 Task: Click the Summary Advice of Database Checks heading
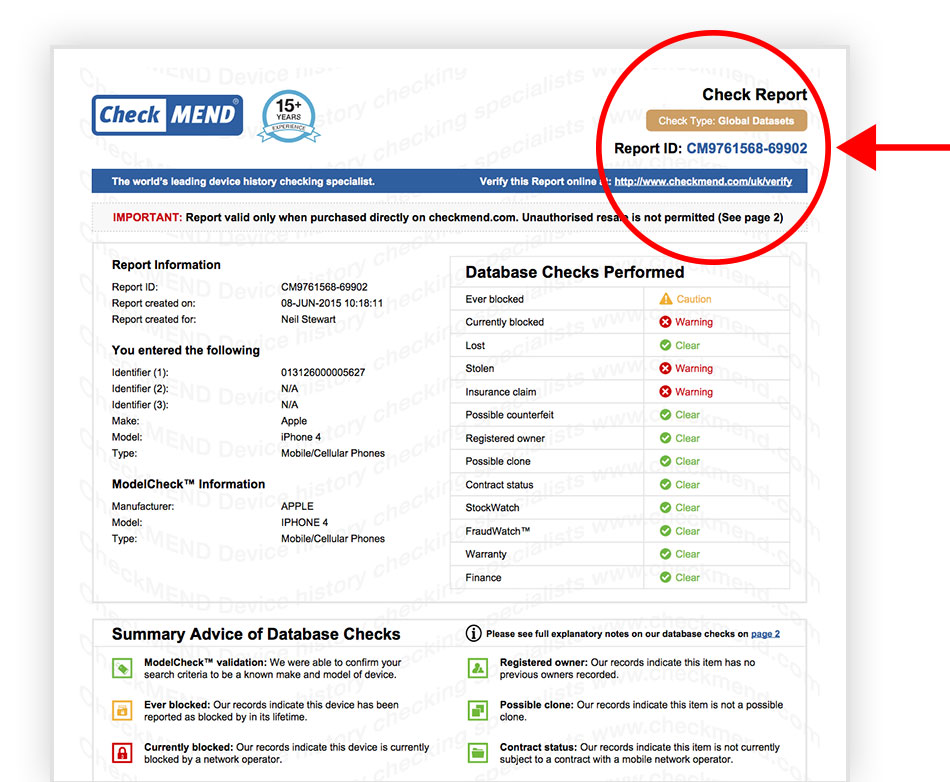(x=256, y=634)
